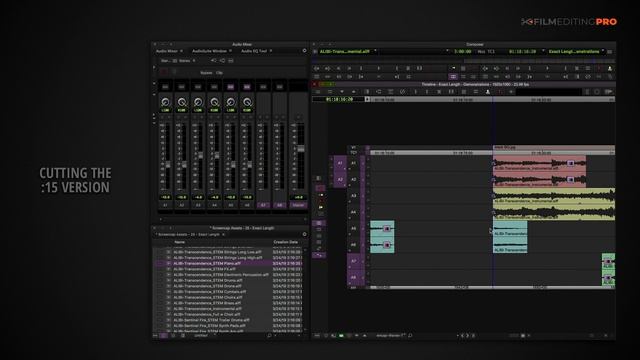Open the record sequence name dropdown in Composer
The image size is (640, 360).
click(x=603, y=51)
